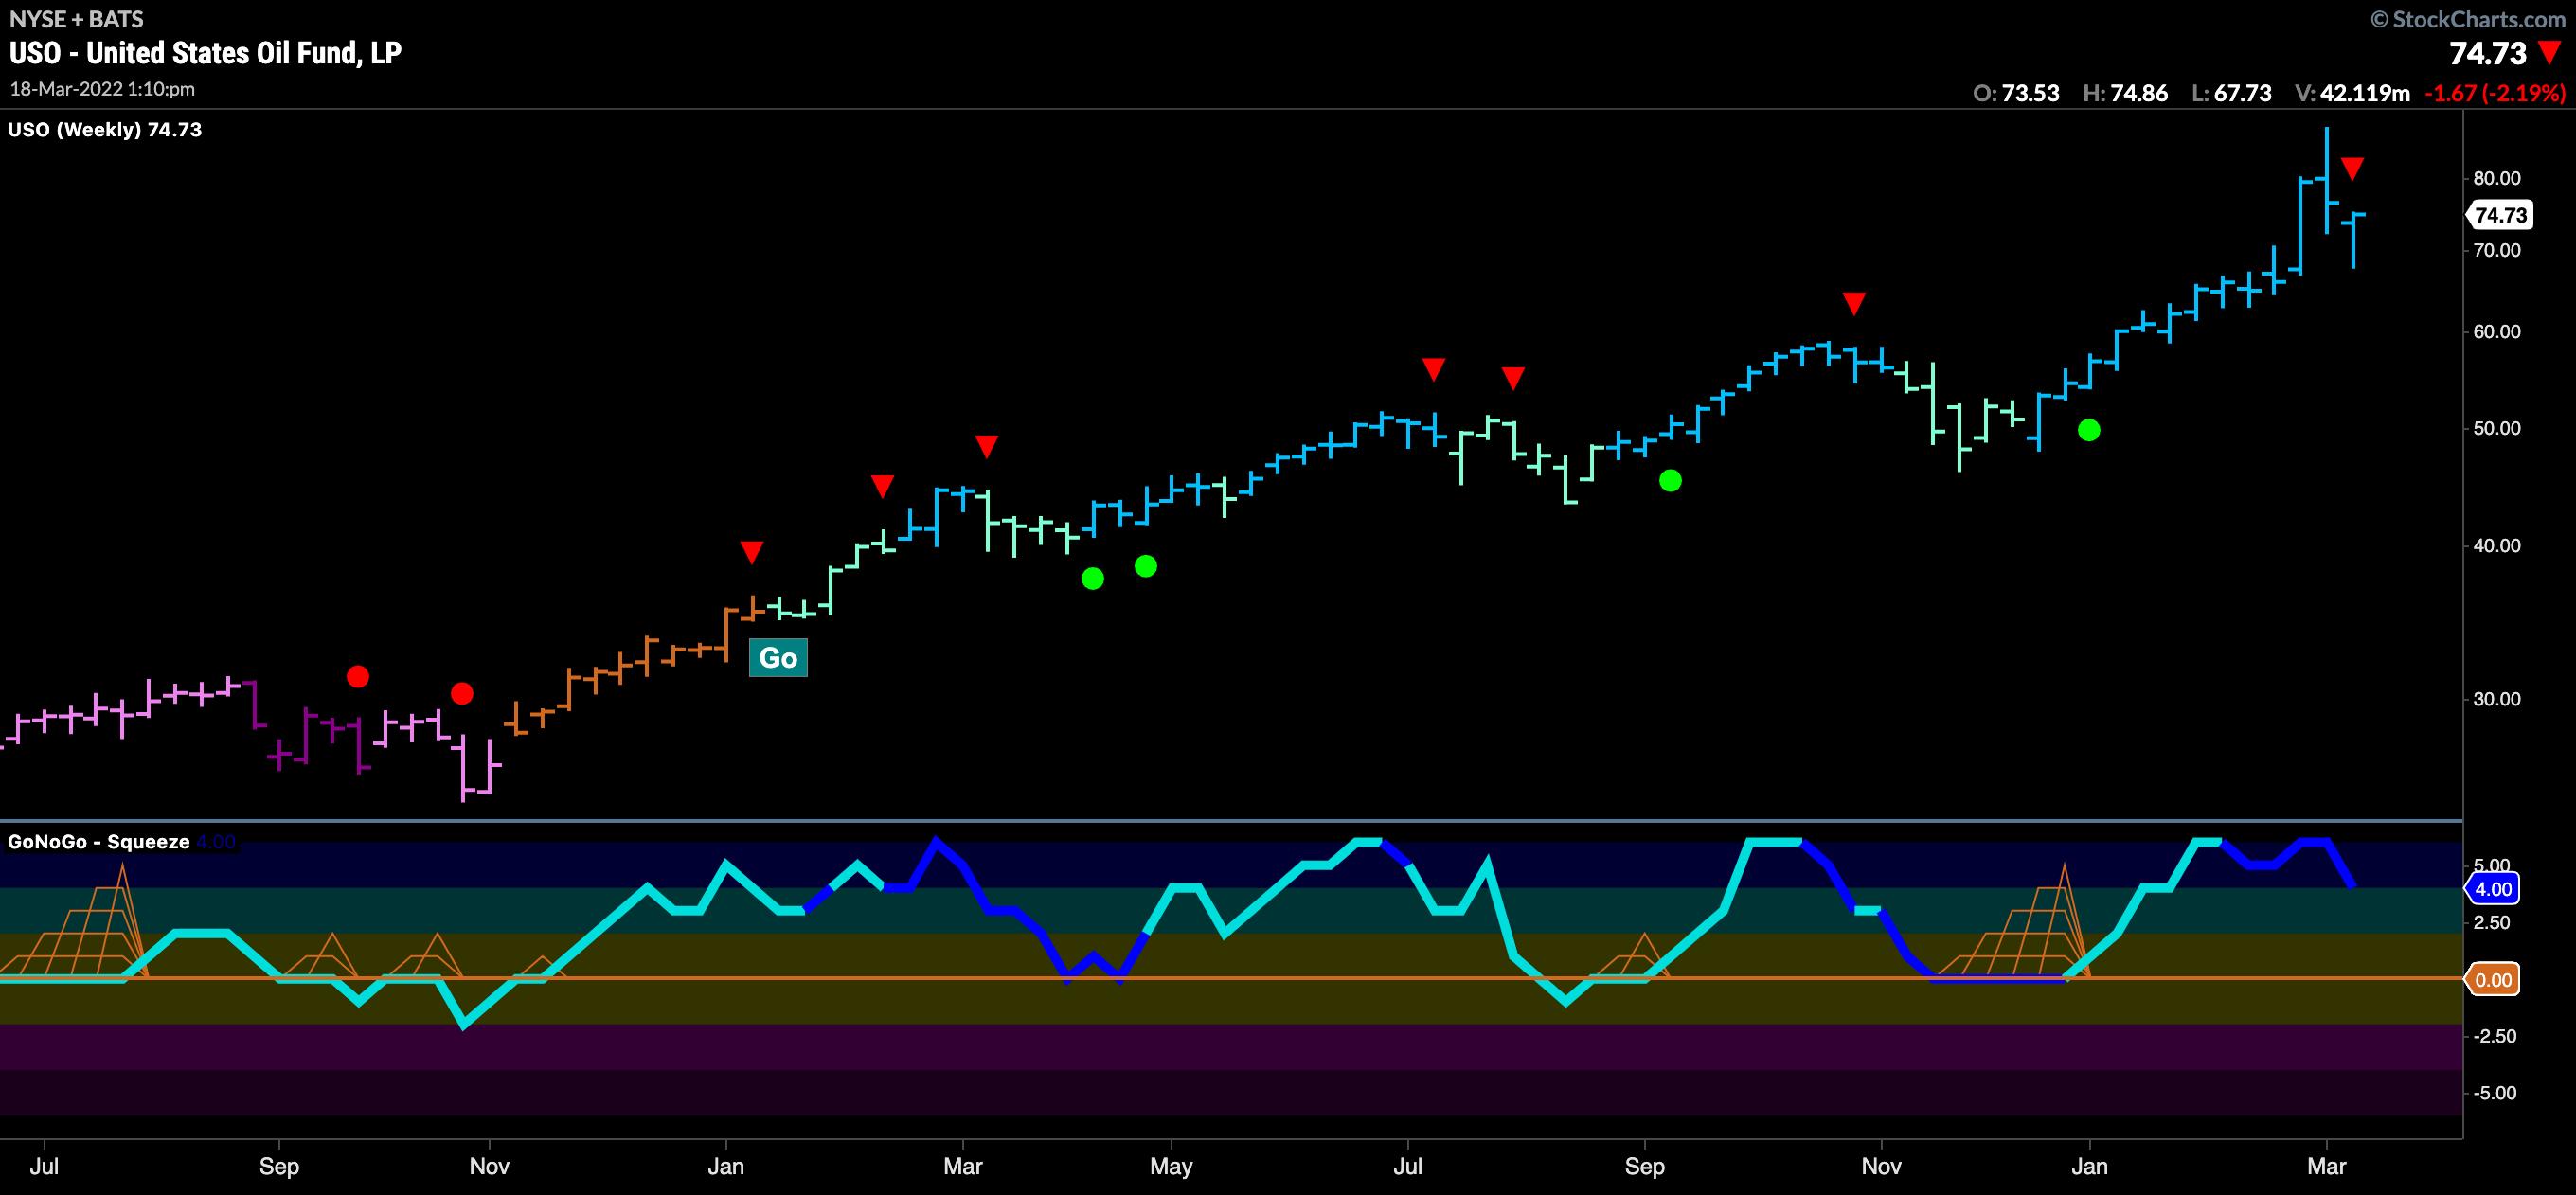Click the 80.00 price axis label
Viewport: 2576px width, 1195px height.
click(2496, 179)
